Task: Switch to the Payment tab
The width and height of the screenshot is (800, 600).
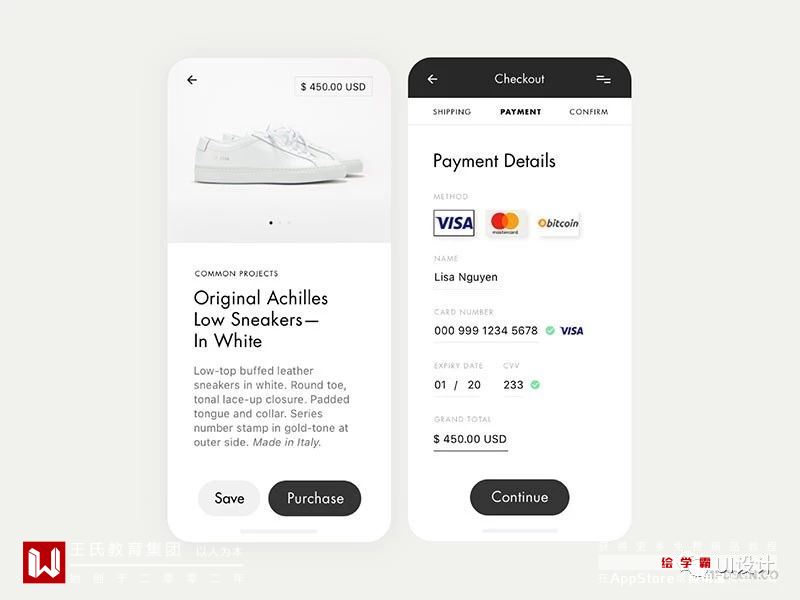Action: pos(520,112)
